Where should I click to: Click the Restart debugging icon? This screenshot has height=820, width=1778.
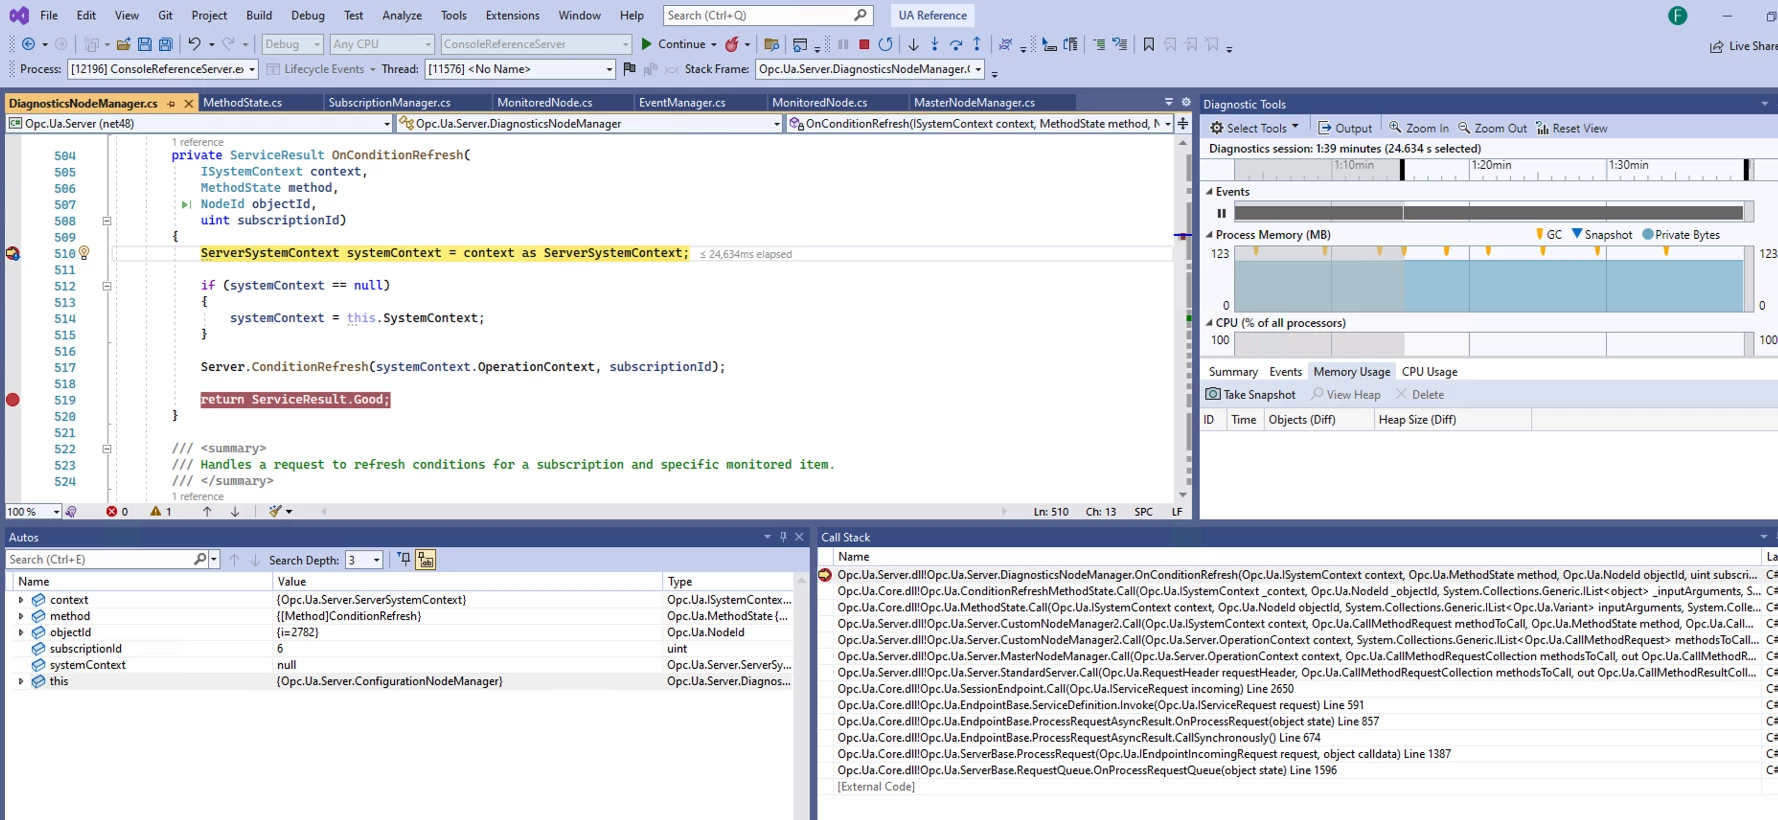click(885, 44)
